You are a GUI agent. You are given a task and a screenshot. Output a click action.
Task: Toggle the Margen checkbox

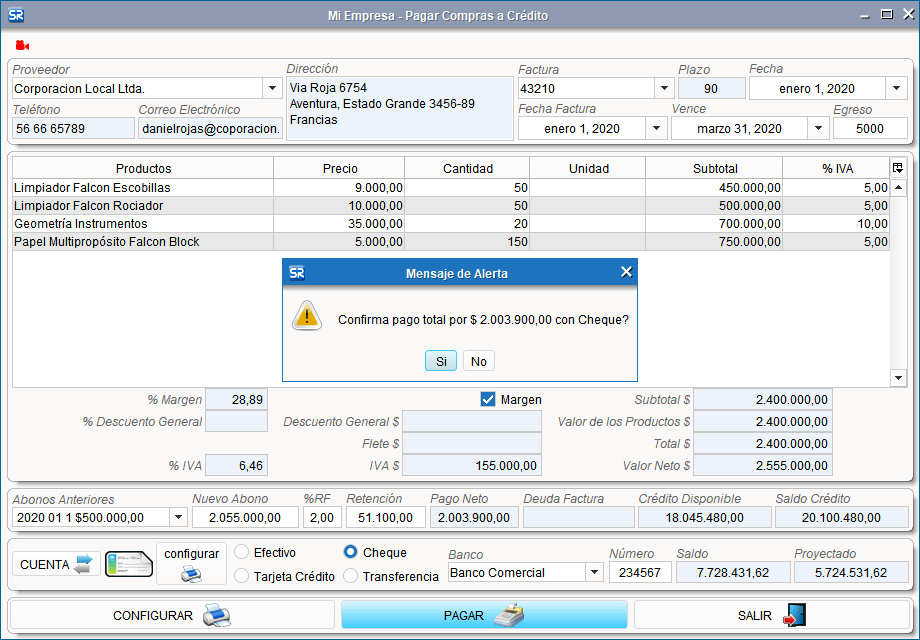click(x=488, y=399)
